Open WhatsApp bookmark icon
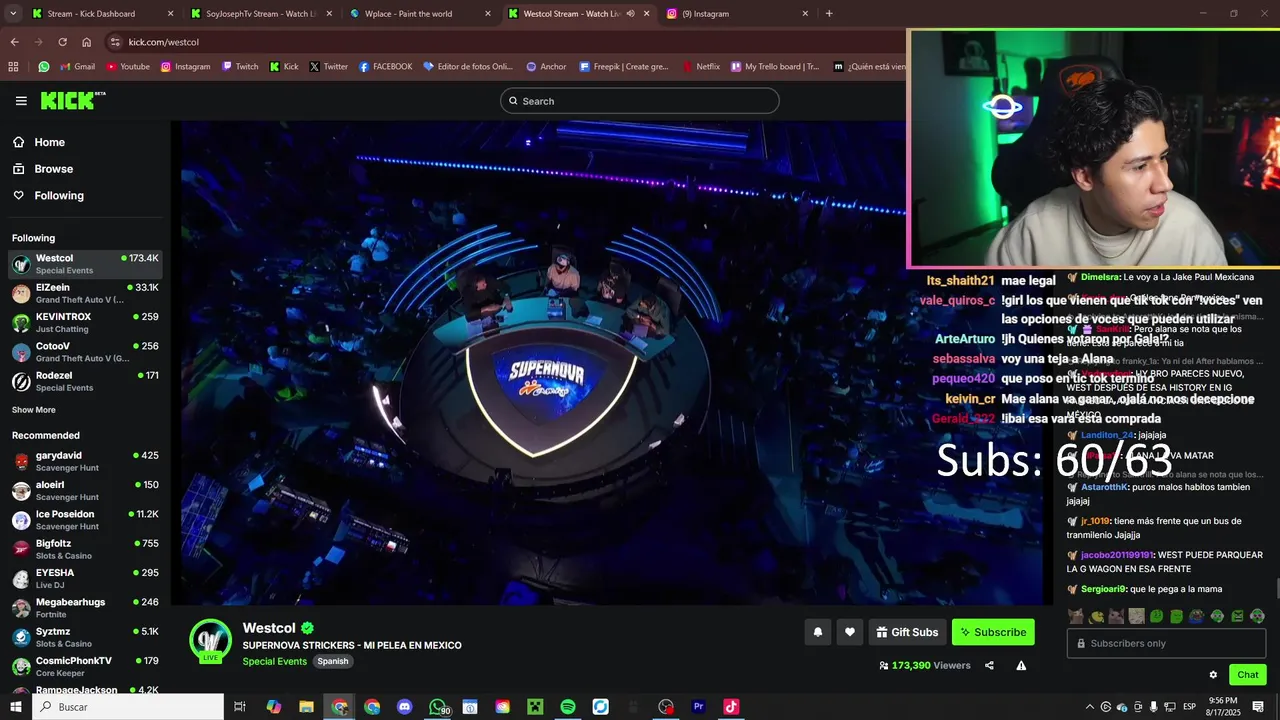The image size is (1280, 720). coord(44,67)
